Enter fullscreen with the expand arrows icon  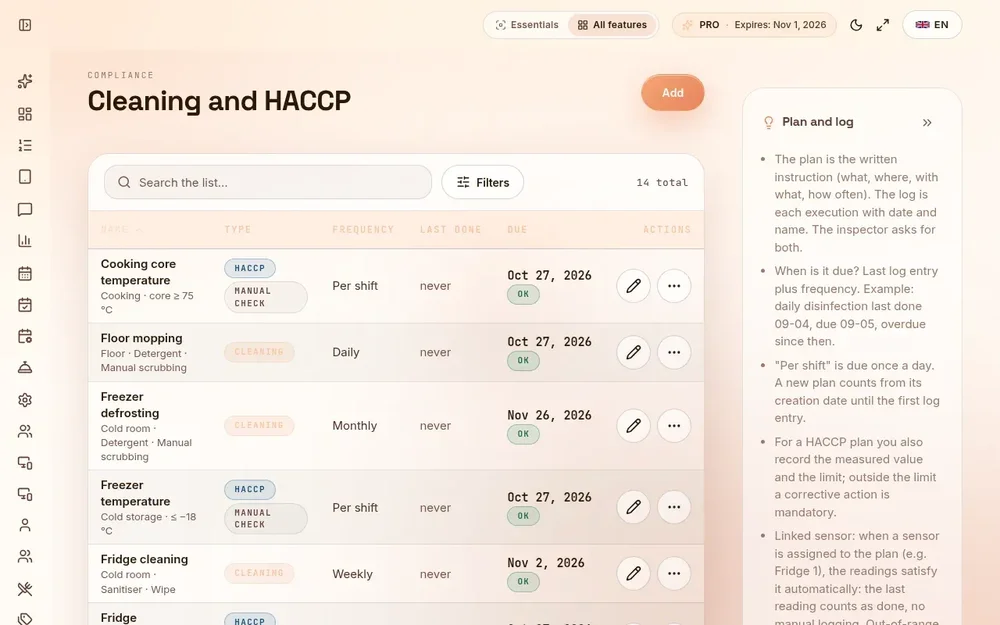pyautogui.click(x=883, y=25)
